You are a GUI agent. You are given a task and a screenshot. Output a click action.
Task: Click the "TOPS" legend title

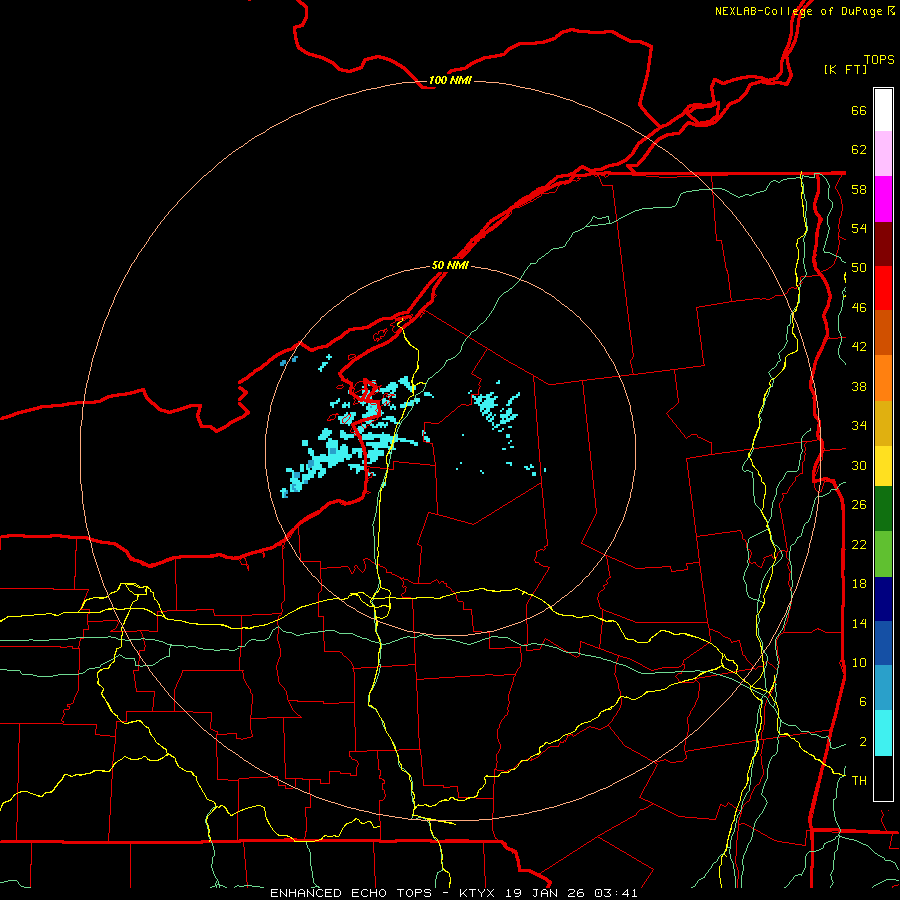pos(879,60)
